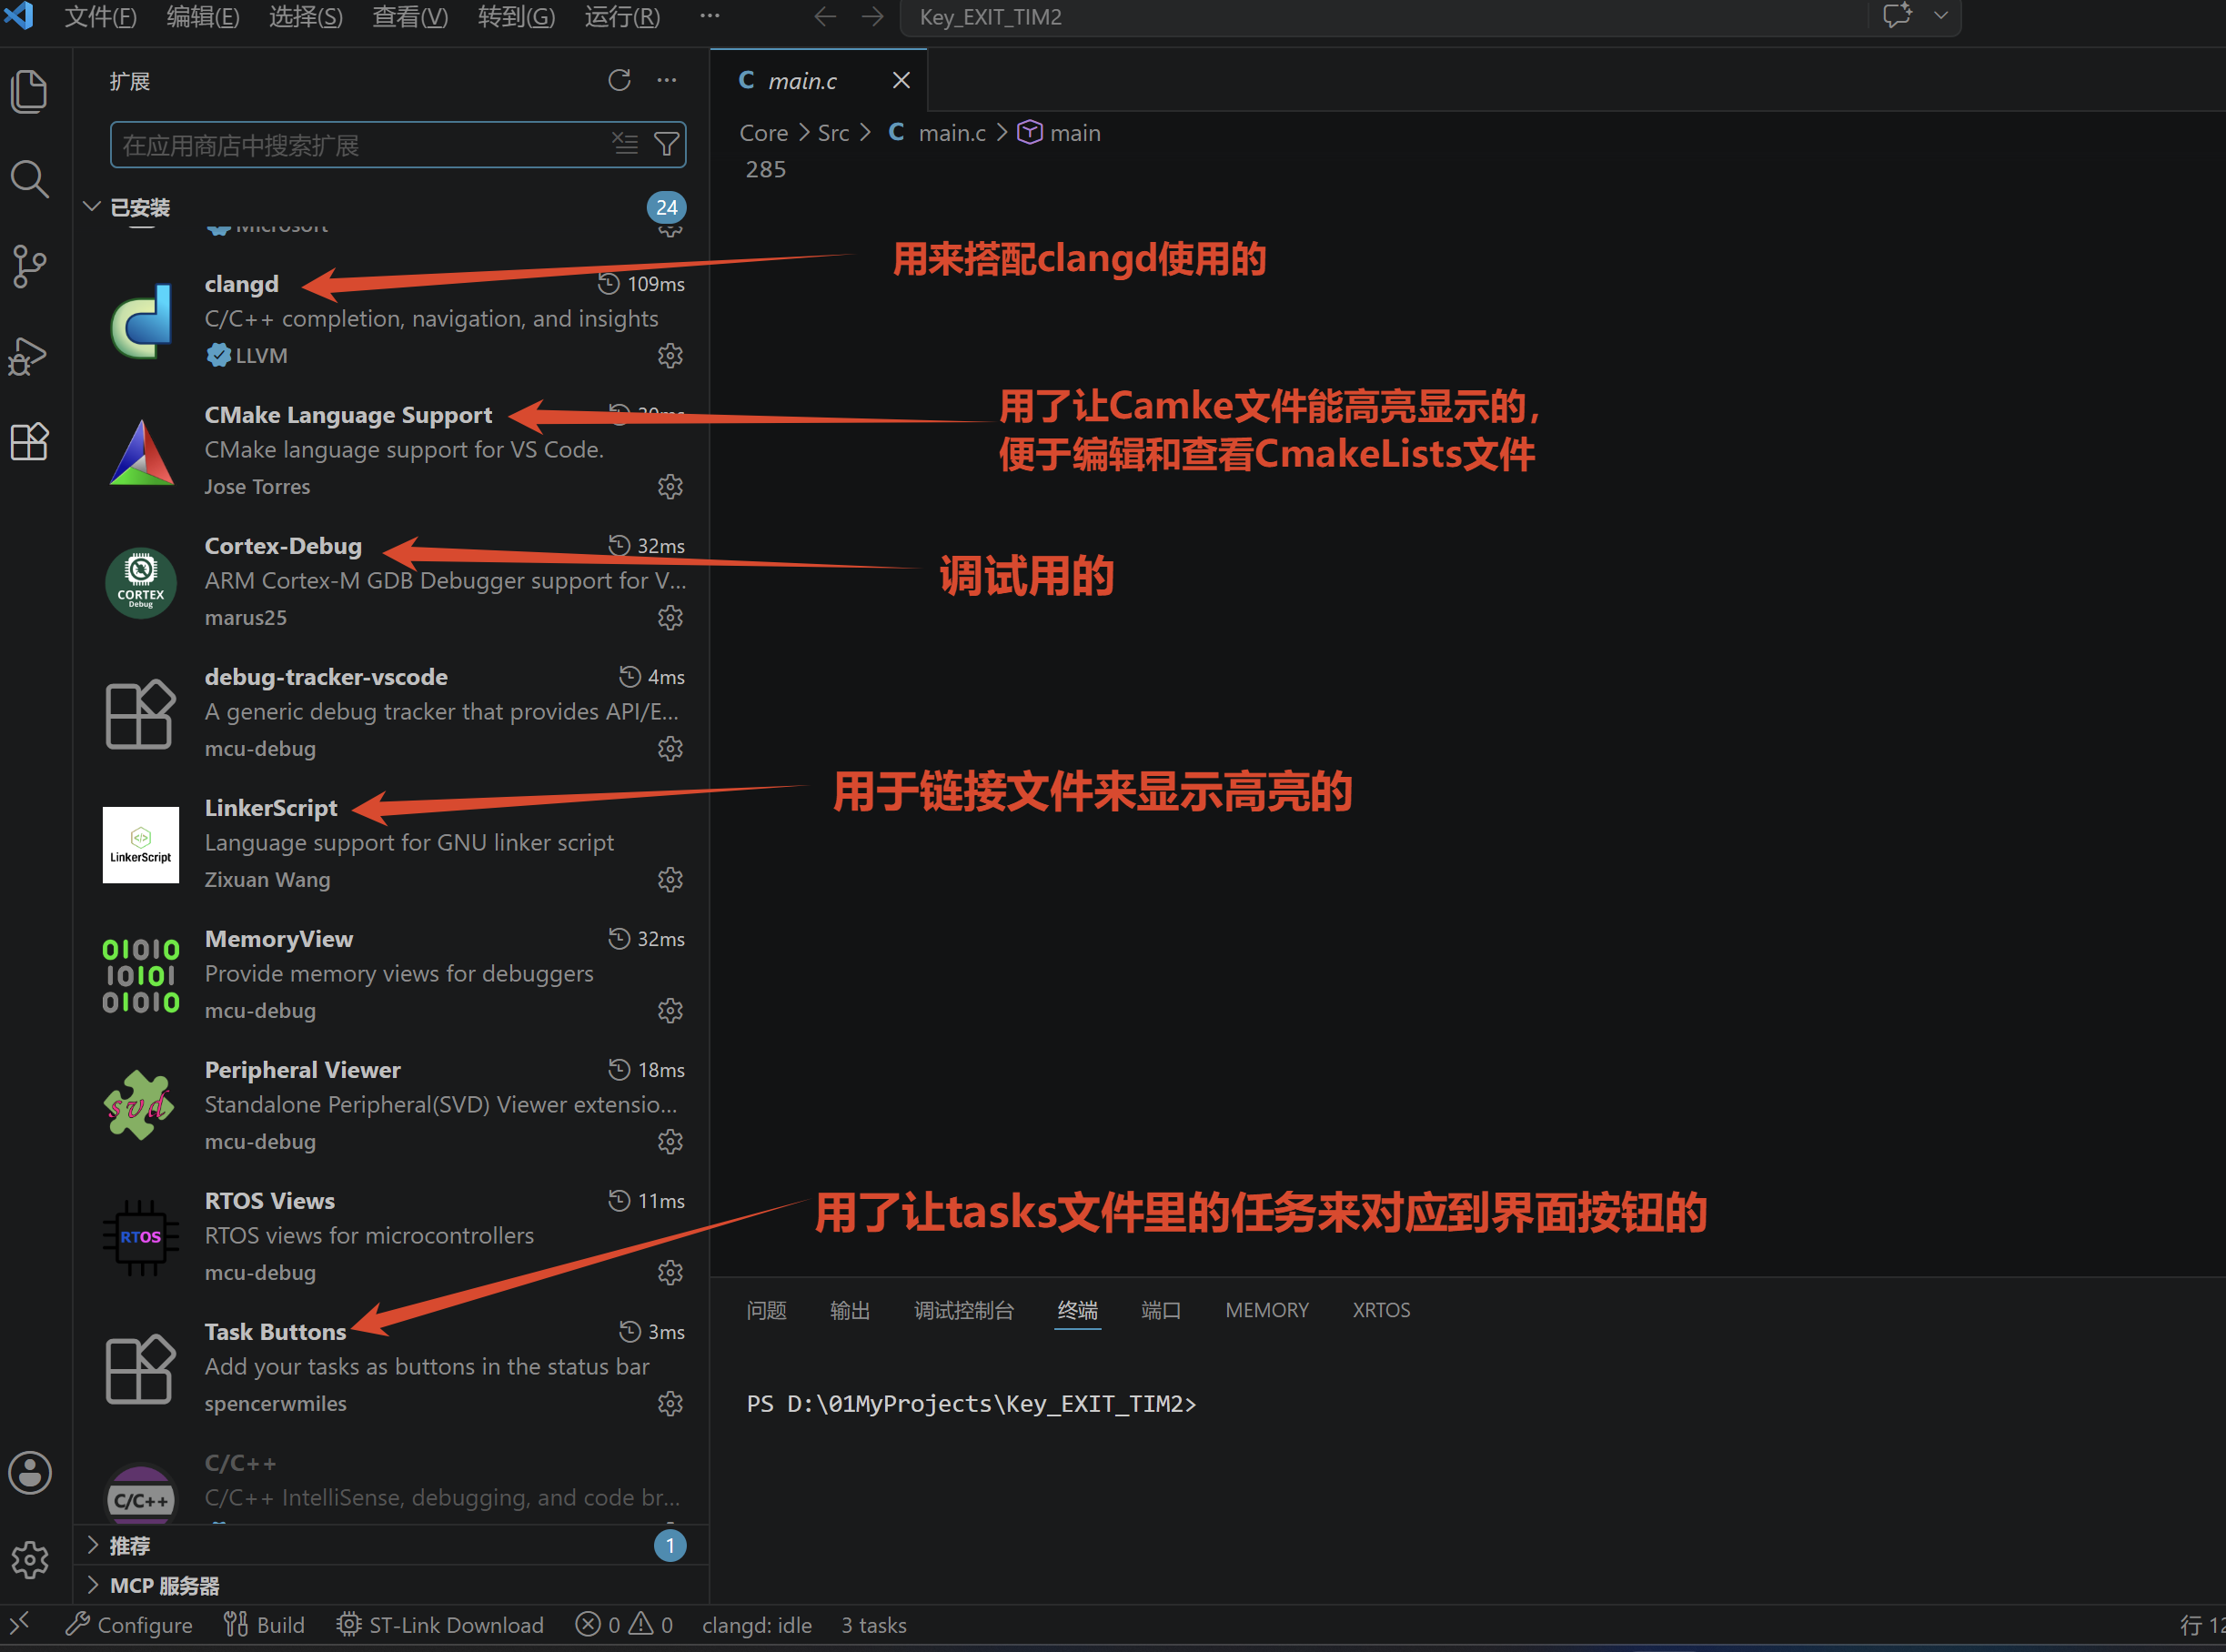The image size is (2226, 1652).
Task: Open the CMake Language Support entry
Action: point(392,450)
